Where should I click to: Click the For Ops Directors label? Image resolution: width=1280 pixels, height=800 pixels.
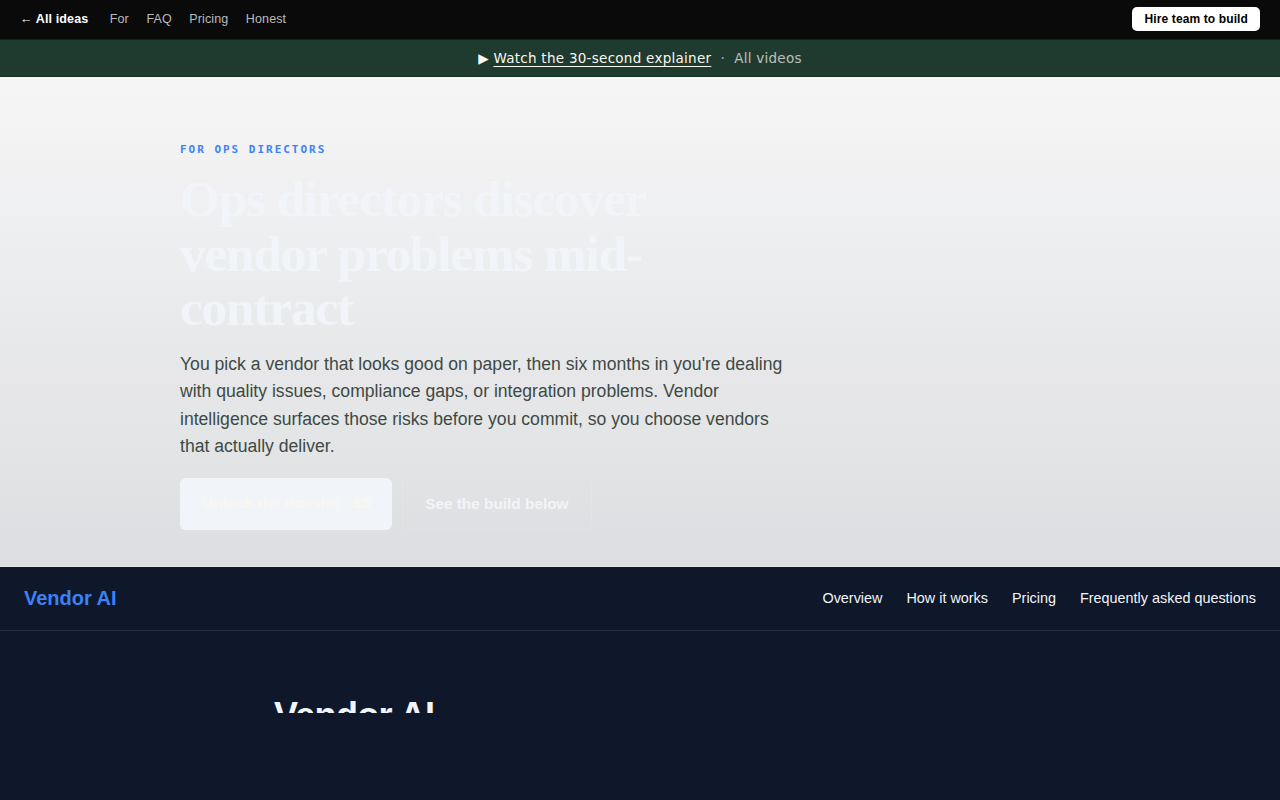click(x=253, y=149)
